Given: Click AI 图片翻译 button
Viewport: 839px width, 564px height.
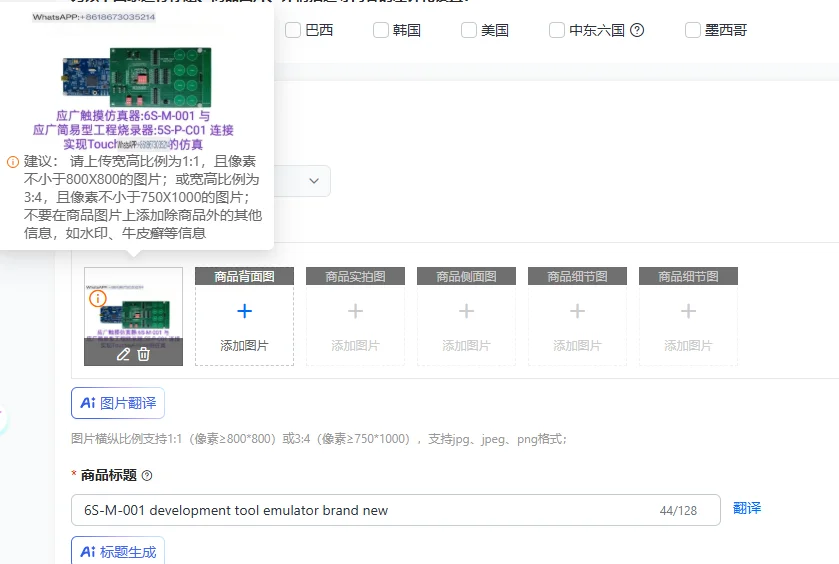Looking at the screenshot, I should tap(118, 403).
